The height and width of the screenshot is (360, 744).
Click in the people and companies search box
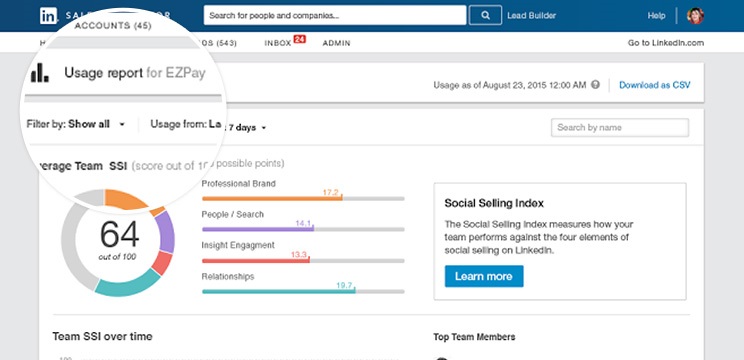[335, 15]
